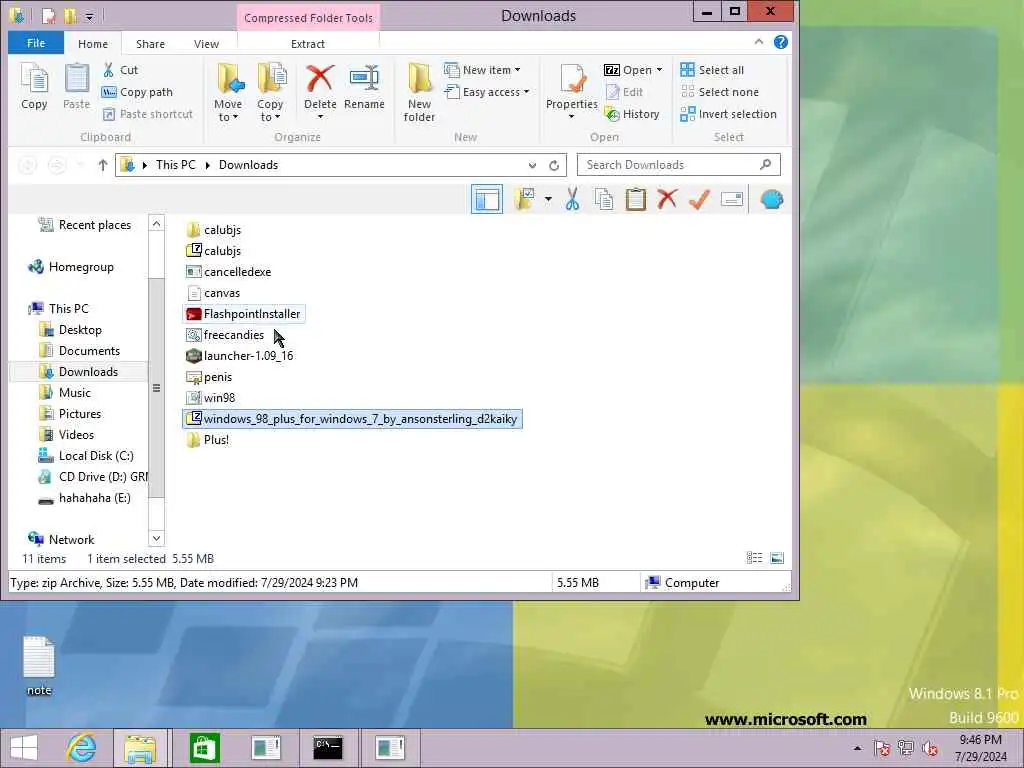Click folder options icon in secondary toolbar
1024x768 pixels.
tap(524, 199)
